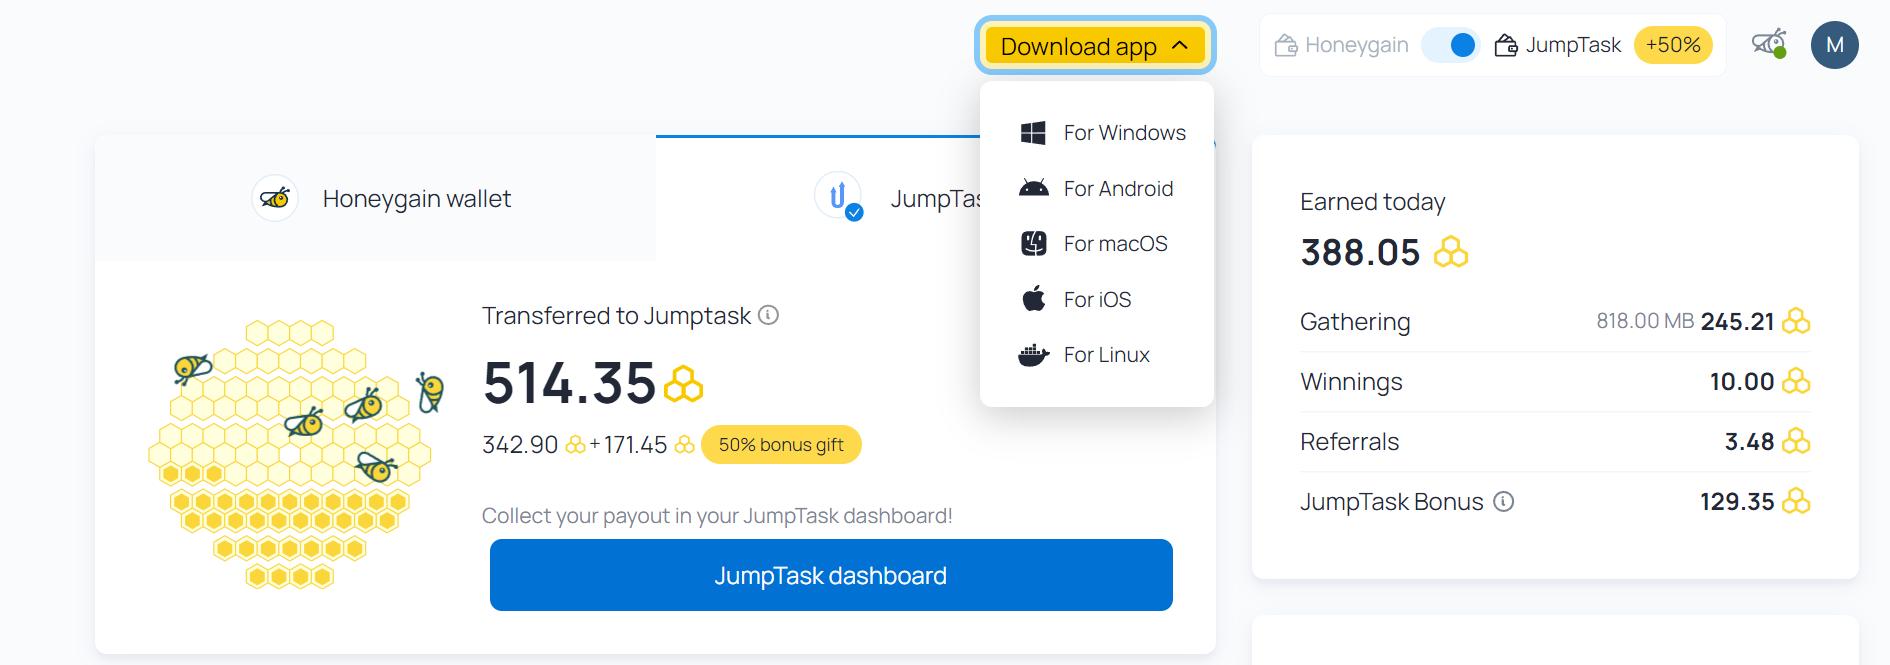Open the bee status icon near the avatar
Screen dimensions: 1890x665
(x=1769, y=44)
